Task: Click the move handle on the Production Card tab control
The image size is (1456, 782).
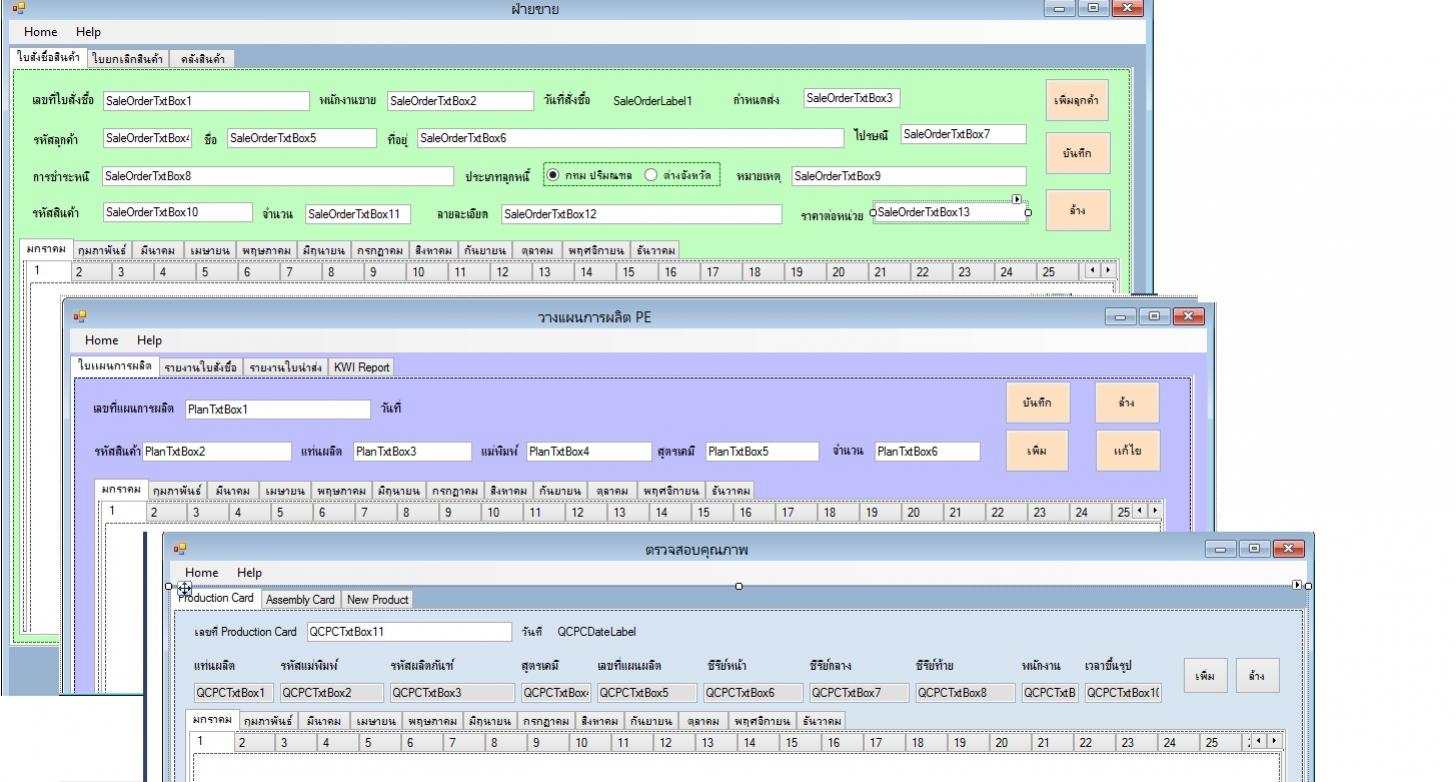Action: (185, 589)
